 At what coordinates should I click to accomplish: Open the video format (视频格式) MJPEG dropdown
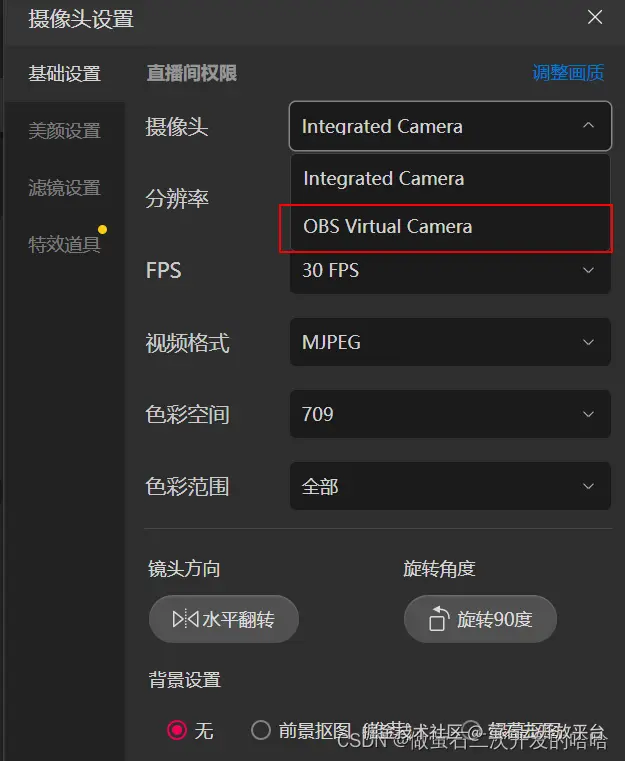(x=450, y=342)
